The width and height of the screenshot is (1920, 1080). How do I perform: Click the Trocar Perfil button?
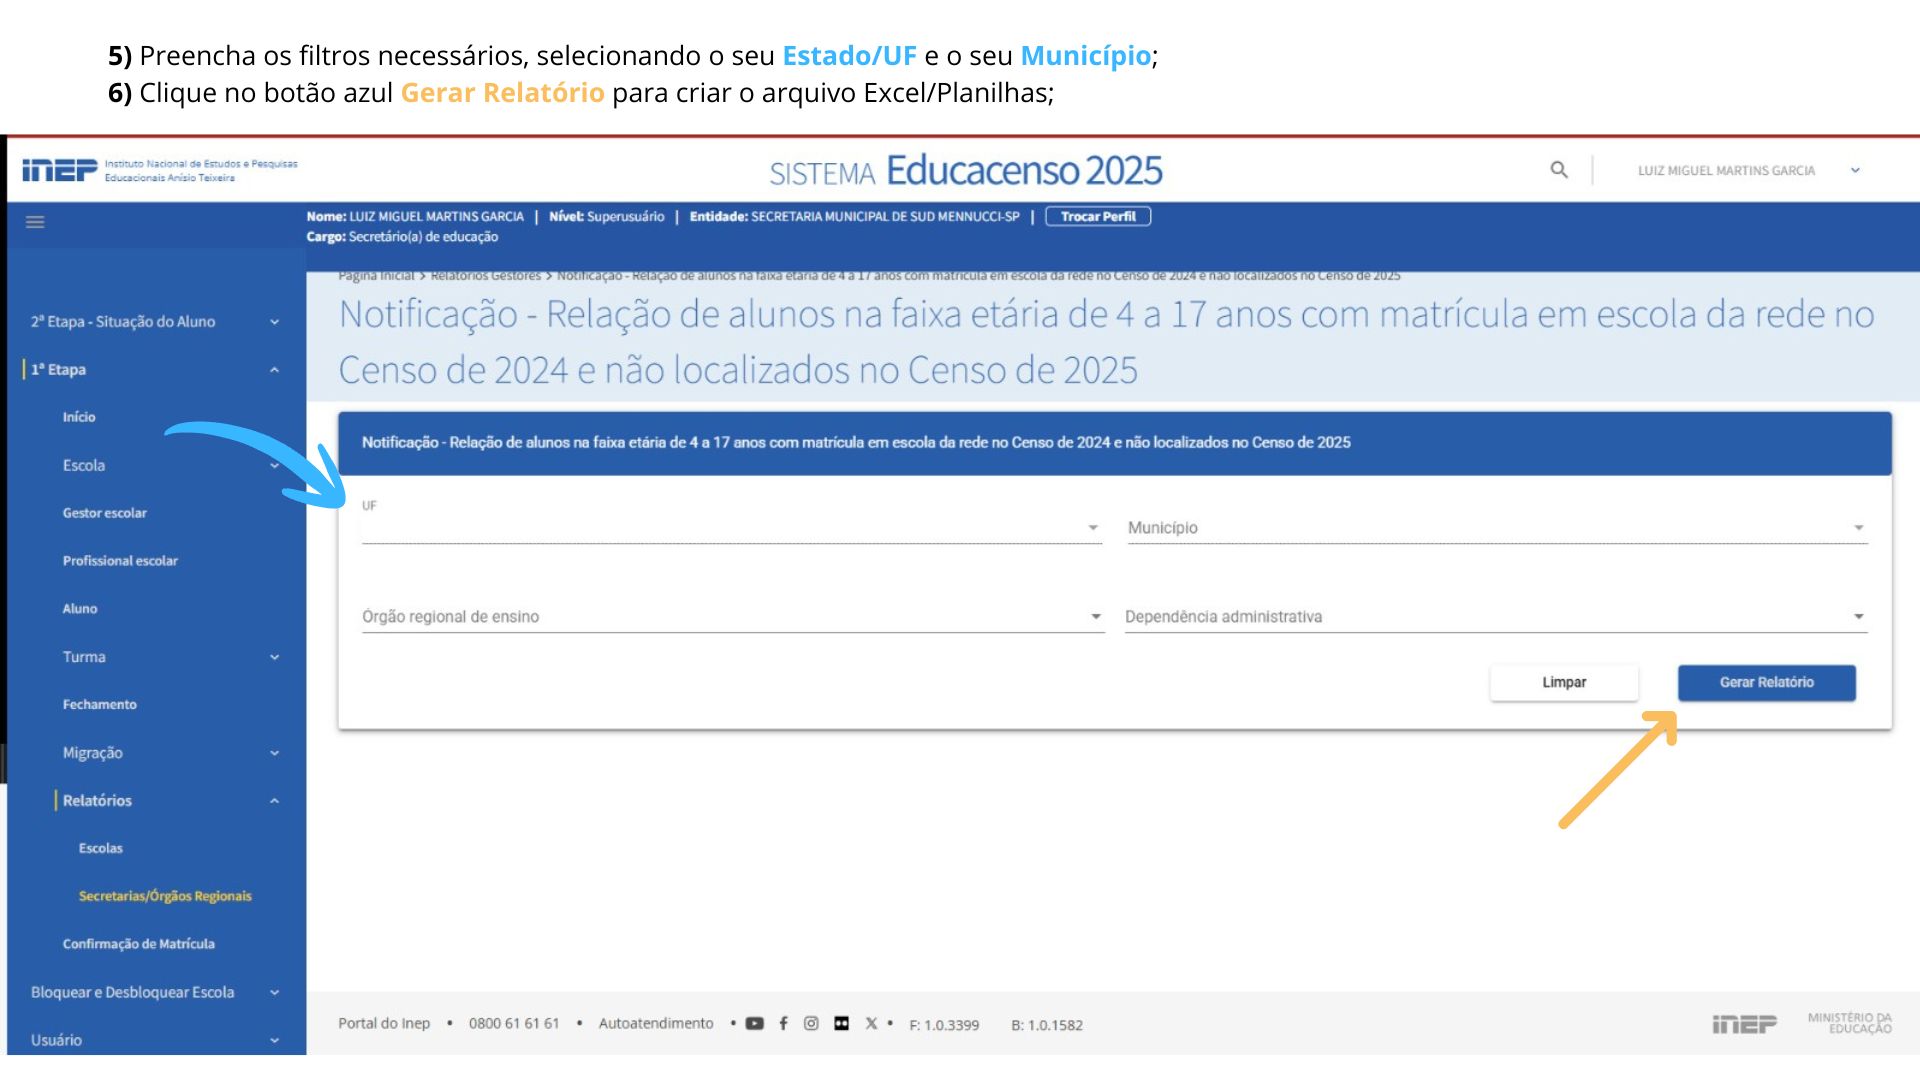pyautogui.click(x=1098, y=216)
